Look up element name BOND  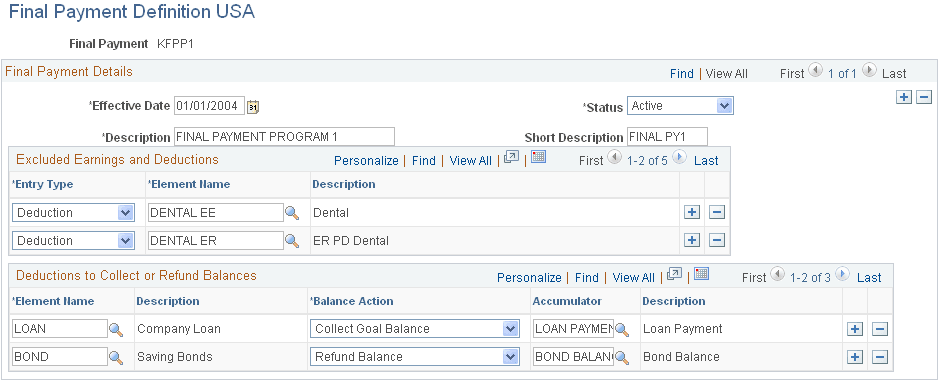coord(115,357)
